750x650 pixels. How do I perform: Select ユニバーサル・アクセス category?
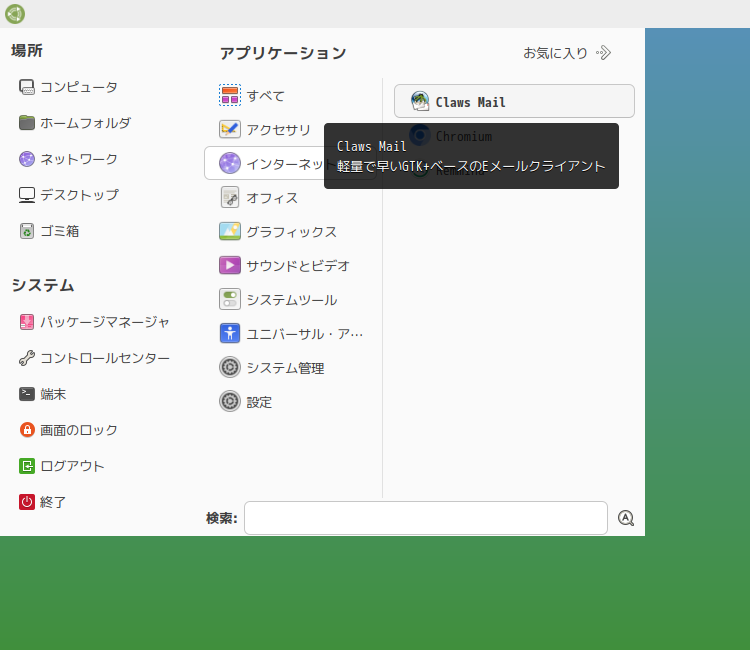(x=290, y=333)
